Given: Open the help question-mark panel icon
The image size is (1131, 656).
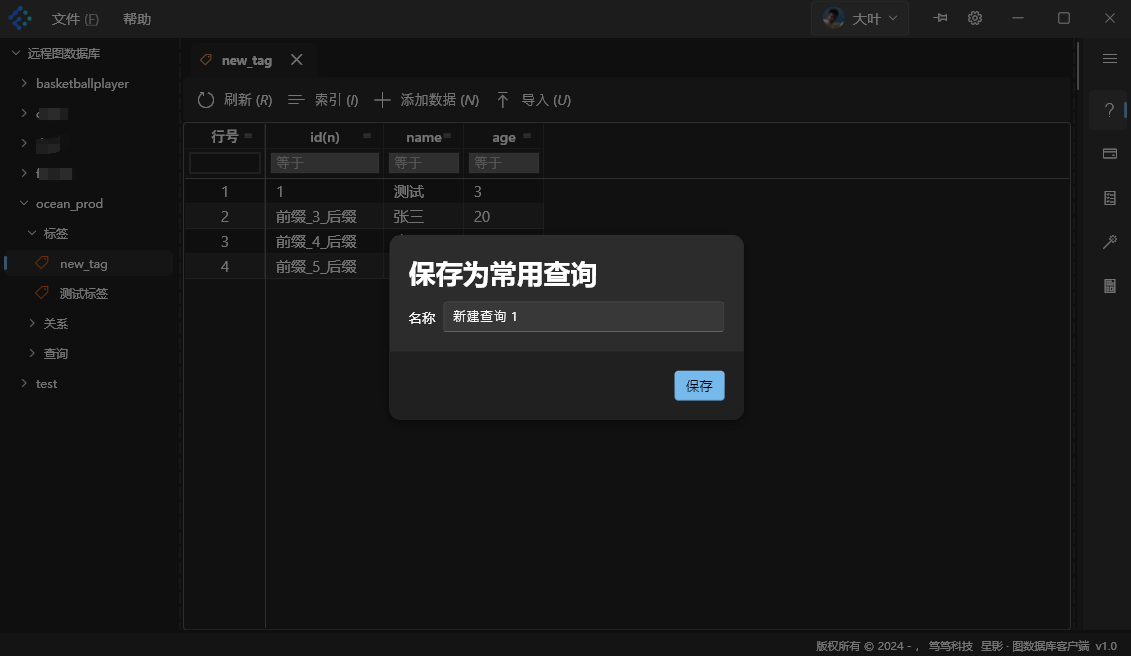Looking at the screenshot, I should pos(1109,110).
